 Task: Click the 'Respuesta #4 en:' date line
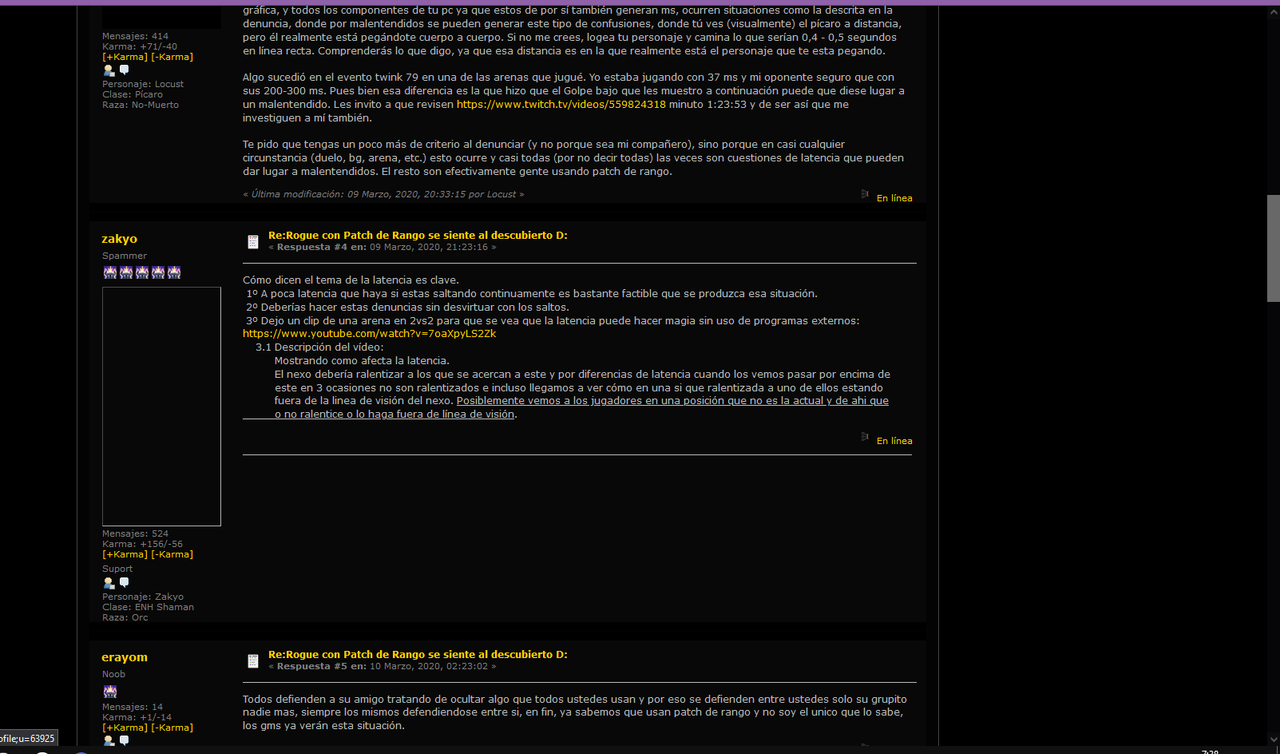[x=382, y=247]
